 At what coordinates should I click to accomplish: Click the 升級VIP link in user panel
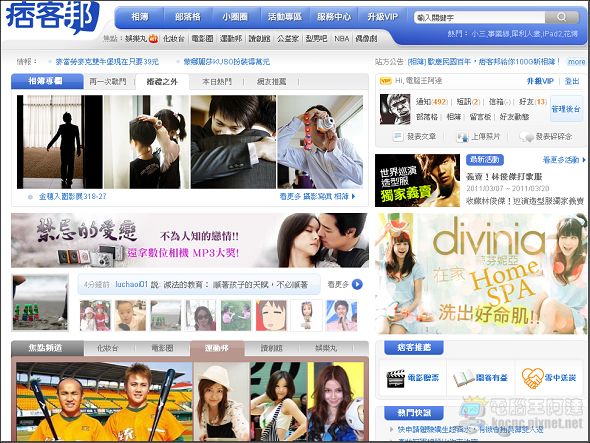pos(540,81)
